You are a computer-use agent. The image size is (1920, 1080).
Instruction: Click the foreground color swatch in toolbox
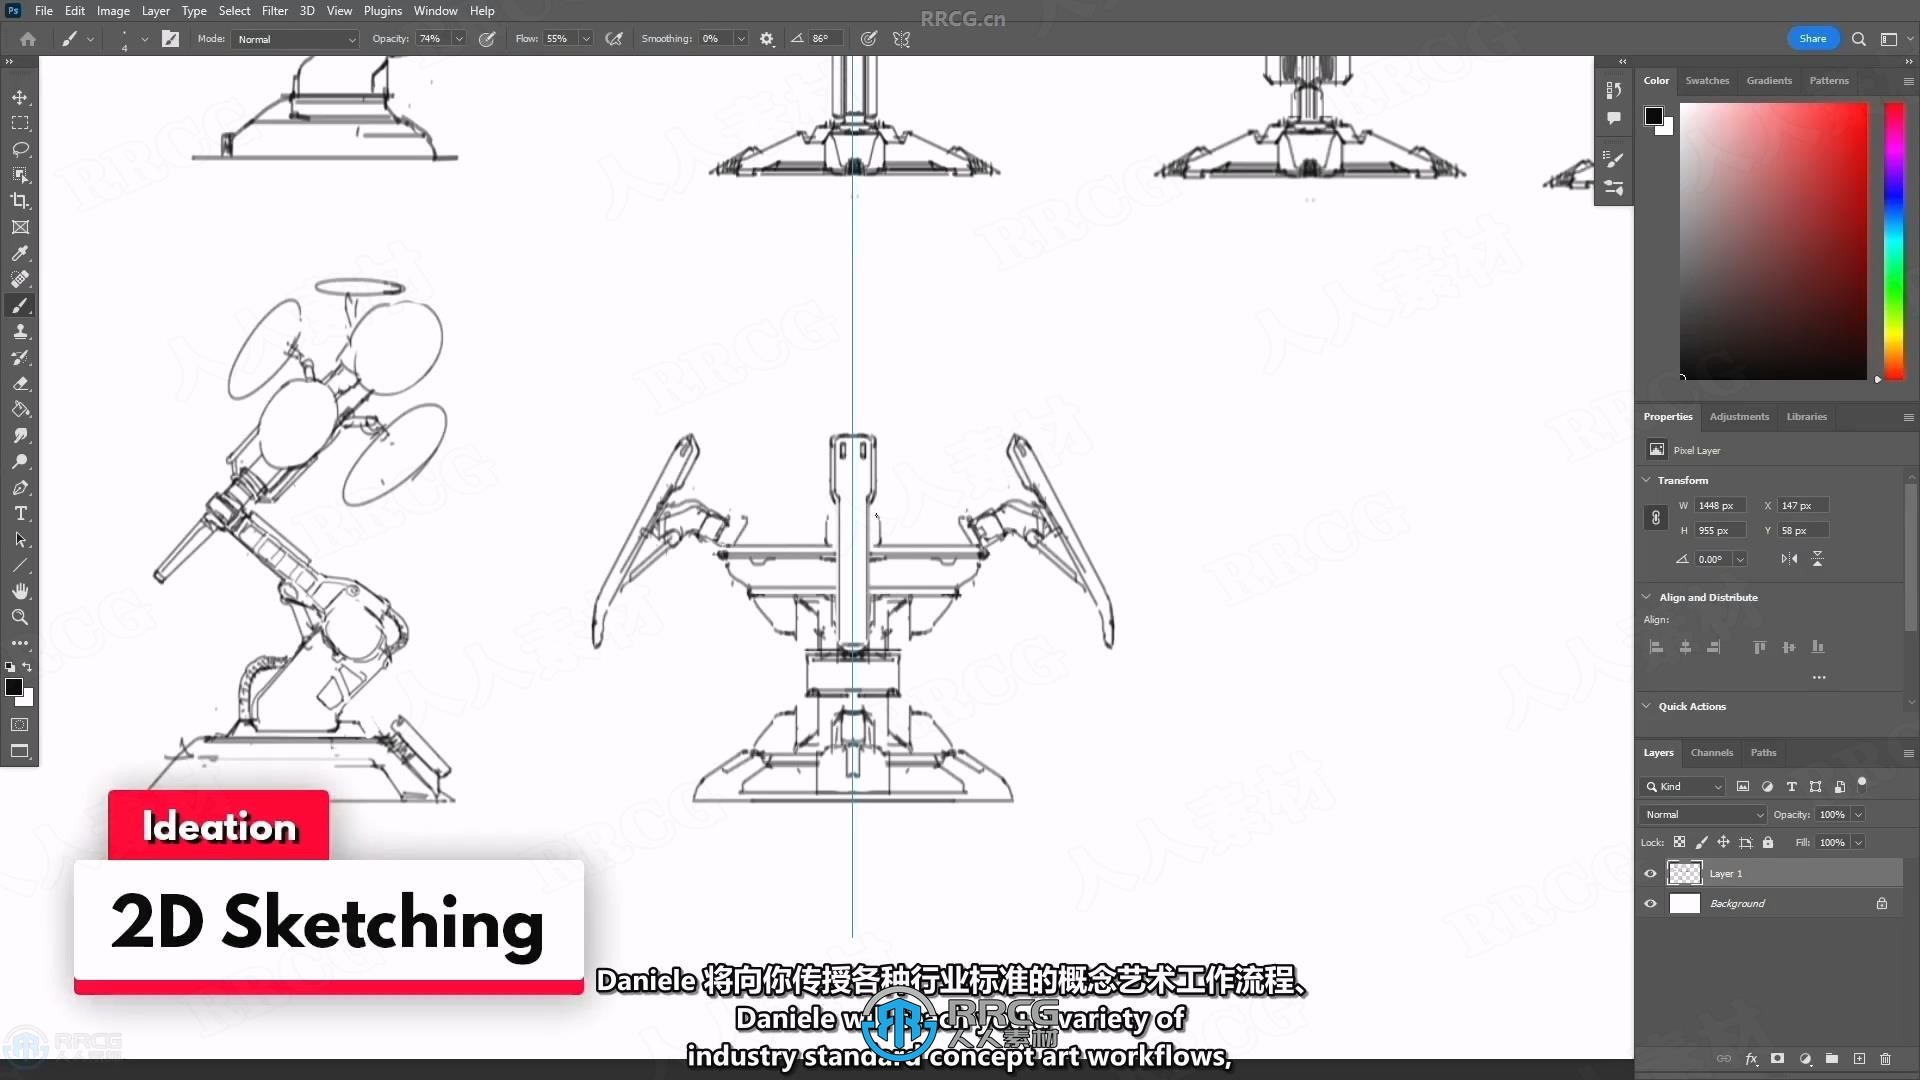[x=14, y=687]
